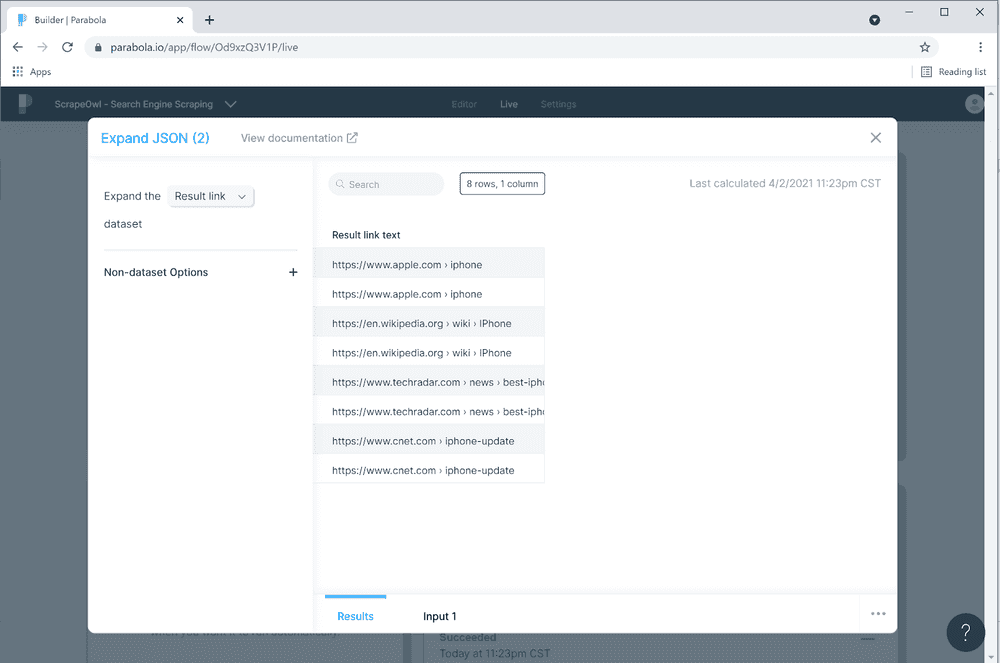Screen dimensions: 1000x663
Task: Close the Builder | Parabola tab
Action: (180, 20)
